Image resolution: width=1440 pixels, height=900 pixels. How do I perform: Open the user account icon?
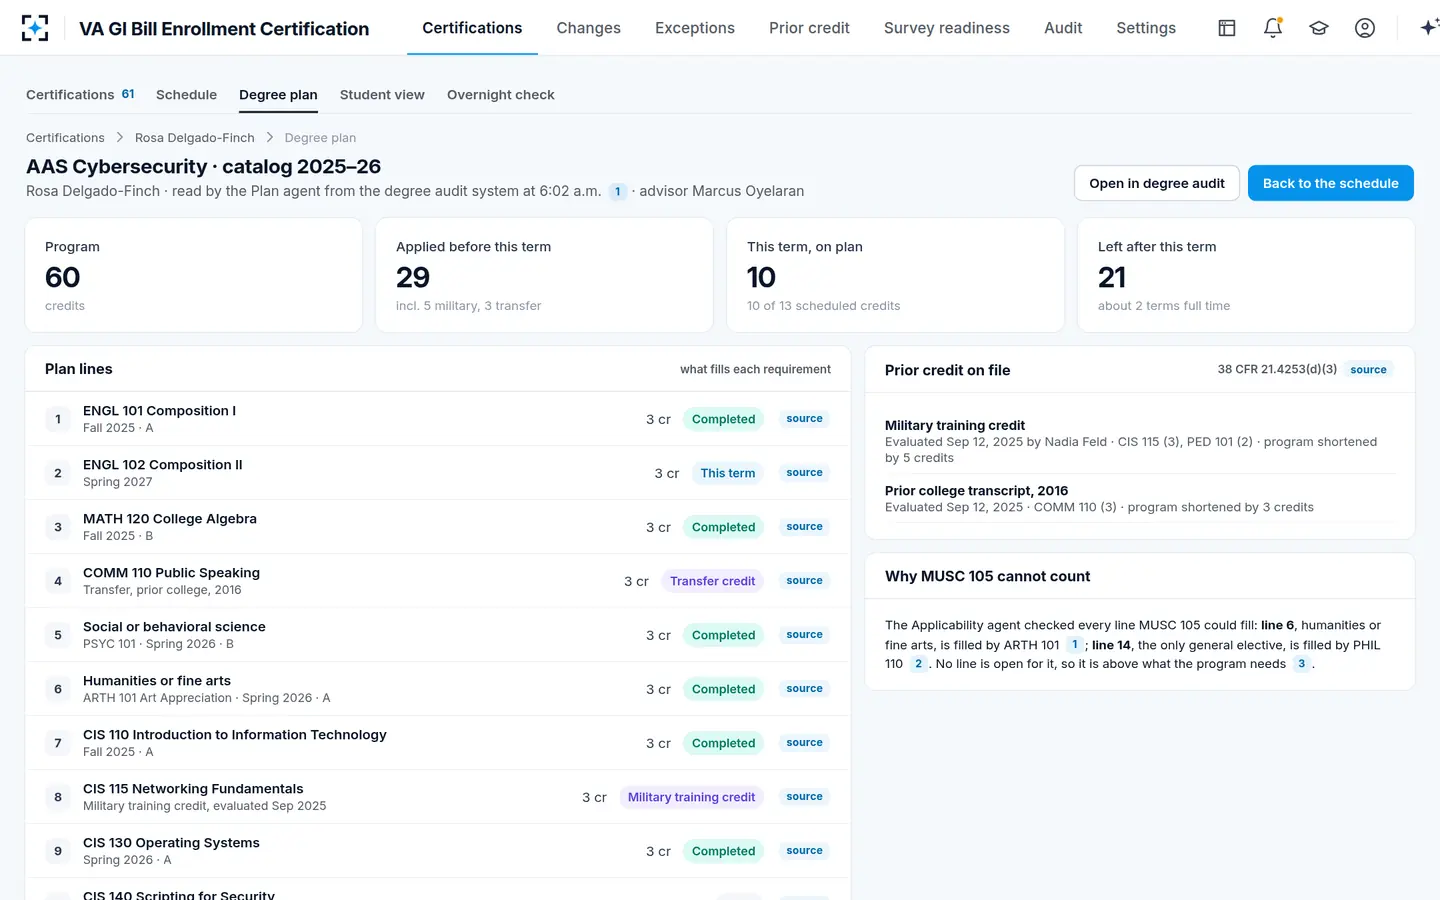coord(1365,28)
